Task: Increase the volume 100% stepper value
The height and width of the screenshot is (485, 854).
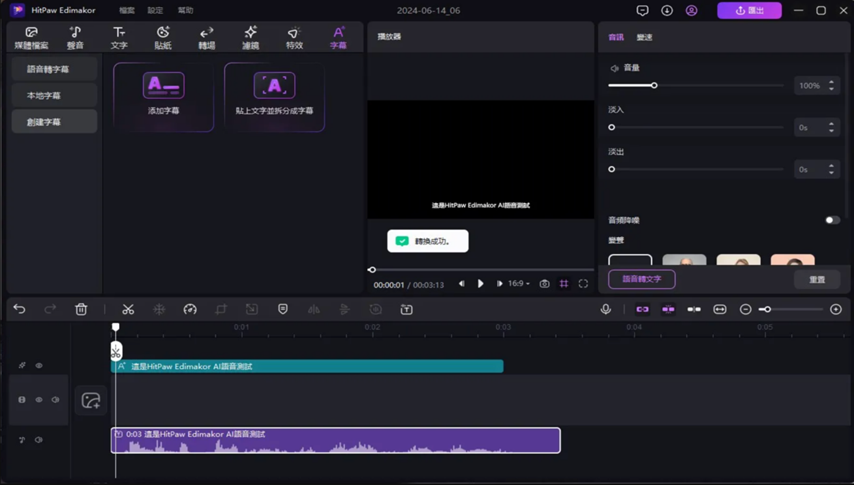Action: click(831, 83)
